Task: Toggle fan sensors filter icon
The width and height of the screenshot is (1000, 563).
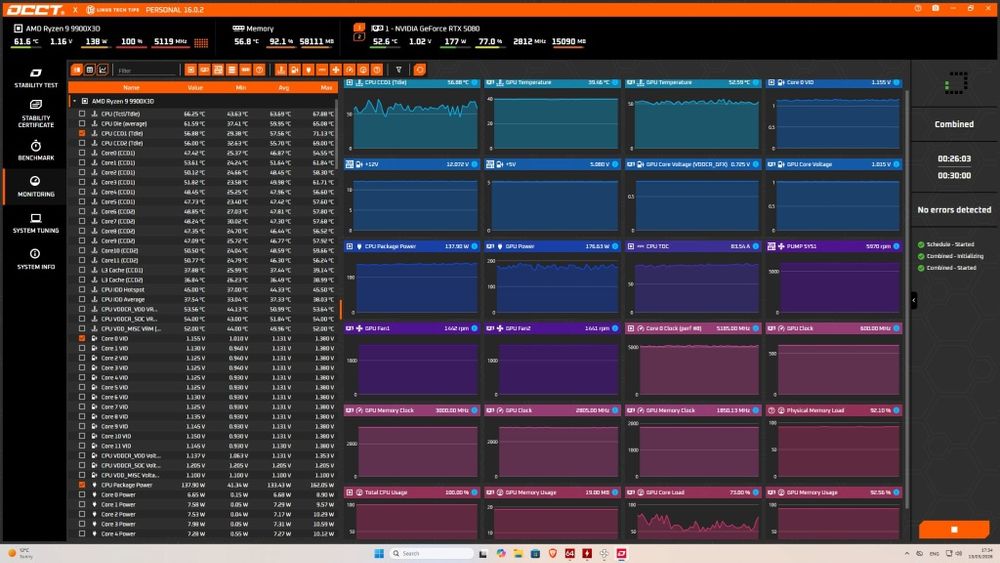Action: (x=335, y=69)
